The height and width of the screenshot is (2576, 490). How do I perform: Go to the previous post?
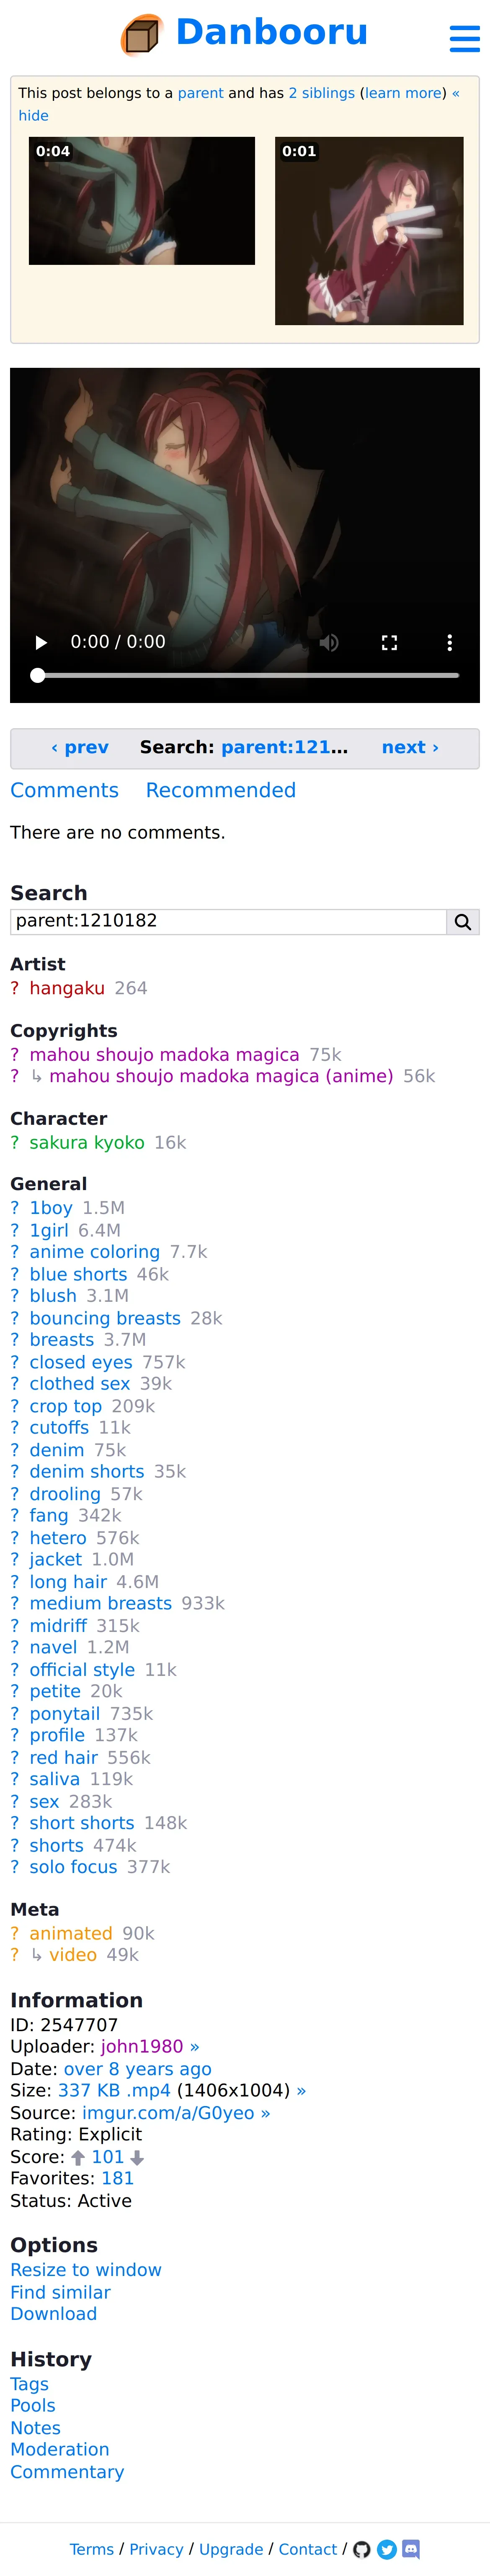80,747
